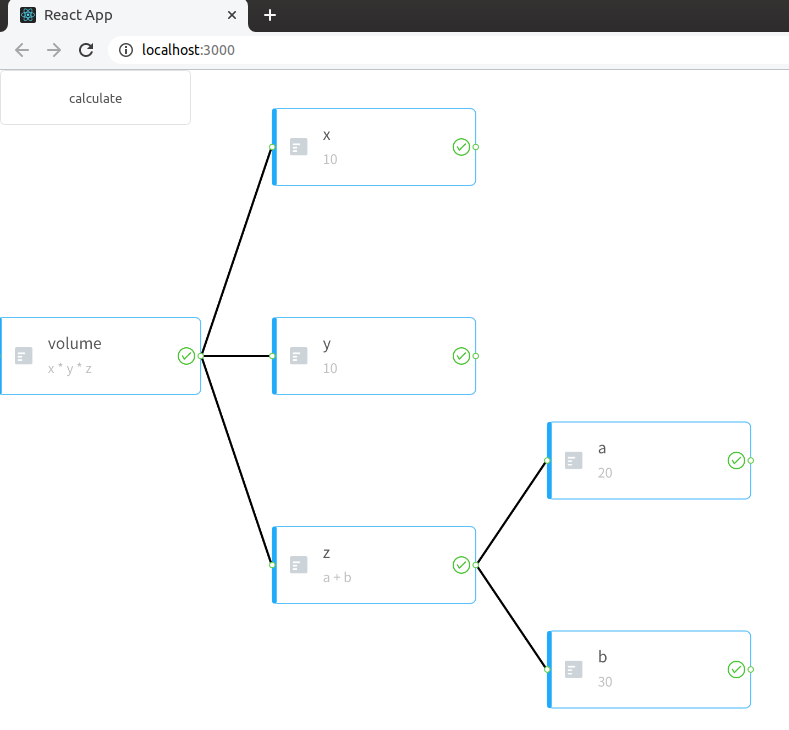
Task: Select the value '30' in node b
Action: (605, 682)
